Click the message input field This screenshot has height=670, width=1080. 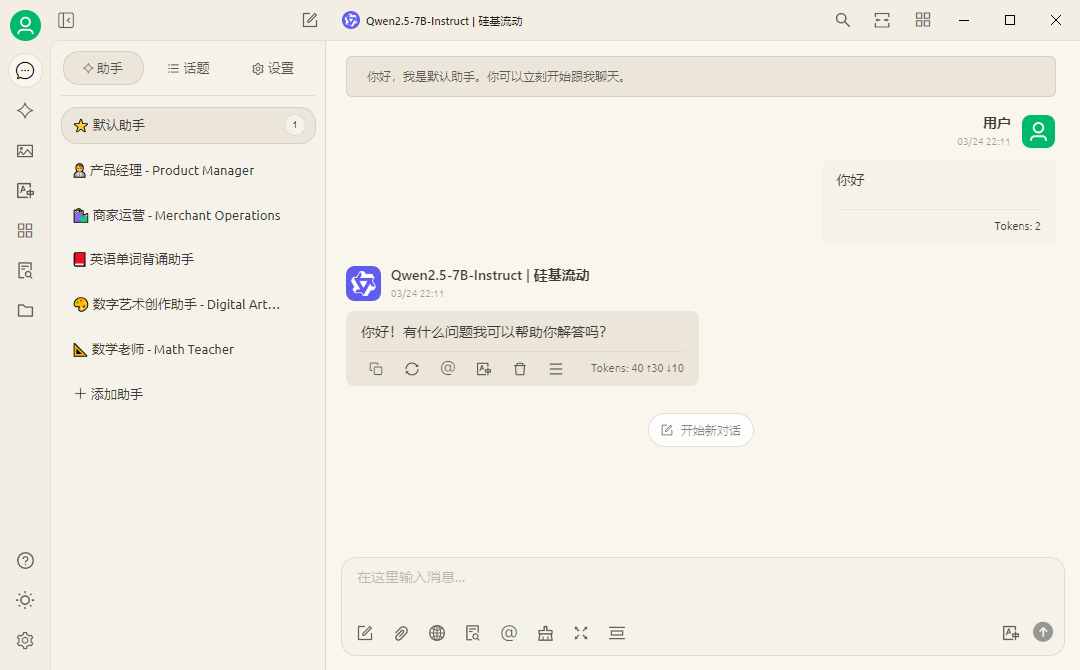point(700,577)
